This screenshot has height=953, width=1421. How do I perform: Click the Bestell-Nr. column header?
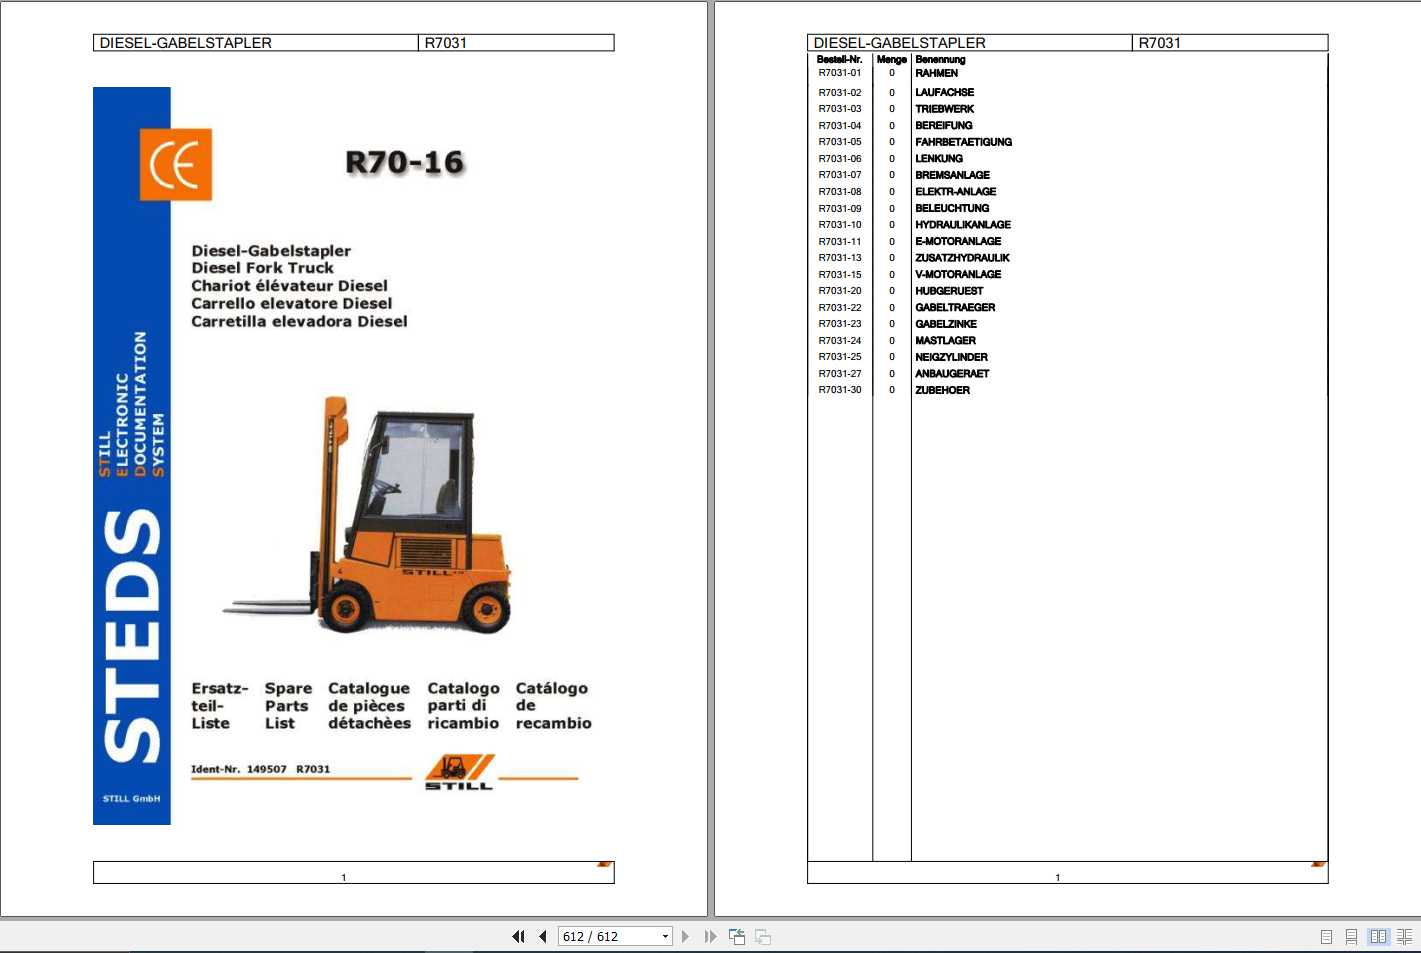tap(839, 59)
